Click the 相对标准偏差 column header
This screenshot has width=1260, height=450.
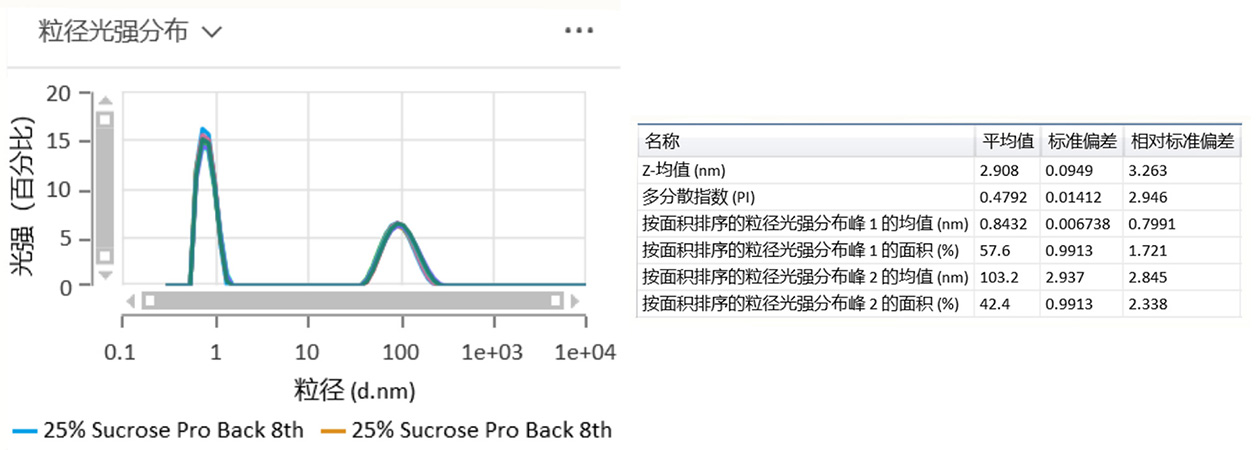[x=1180, y=141]
